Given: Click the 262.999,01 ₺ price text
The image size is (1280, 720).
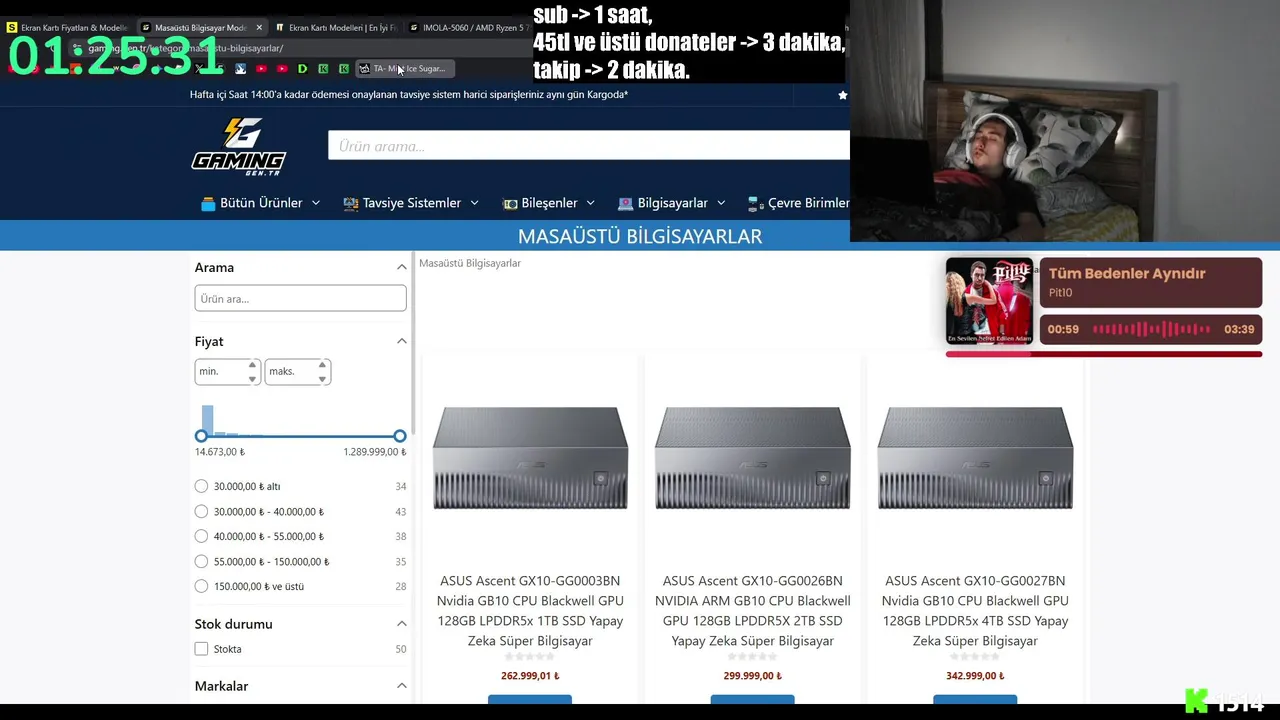Looking at the screenshot, I should [x=530, y=676].
